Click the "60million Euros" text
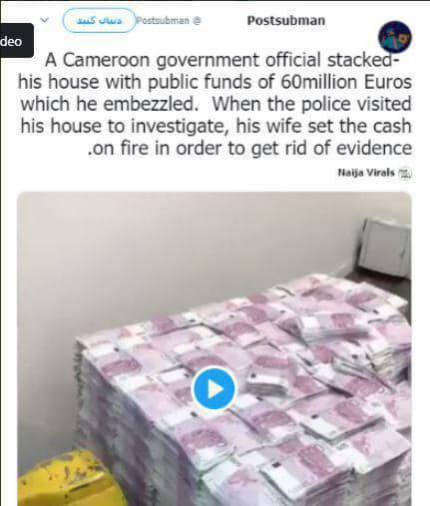This screenshot has width=430, height=506. click(346, 82)
